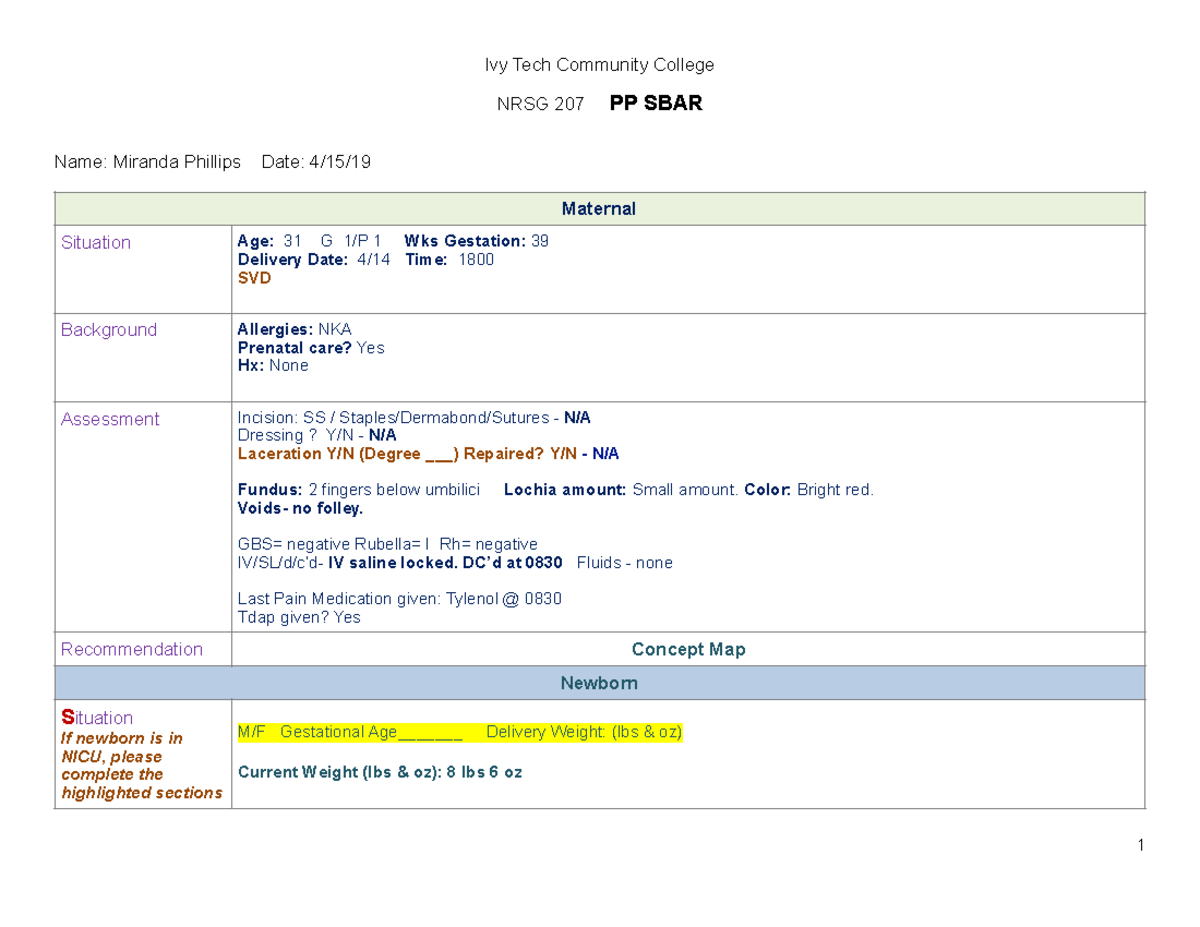Select the SVD text in Situation cell

coord(253,278)
